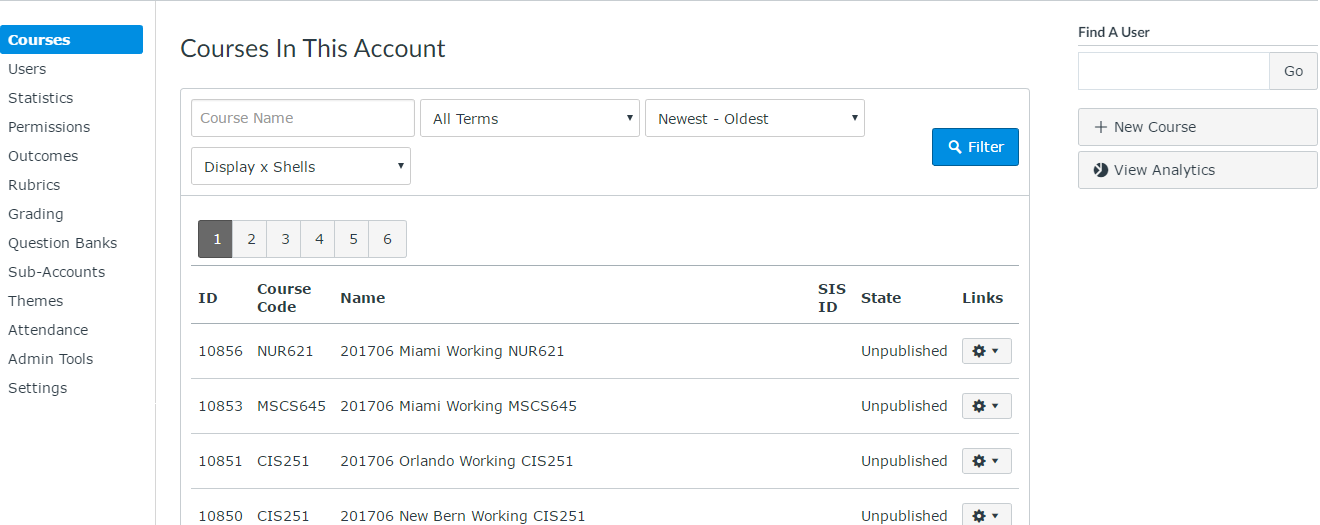This screenshot has height=525, width=1320.
Task: Open View Analytics
Action: click(1197, 170)
